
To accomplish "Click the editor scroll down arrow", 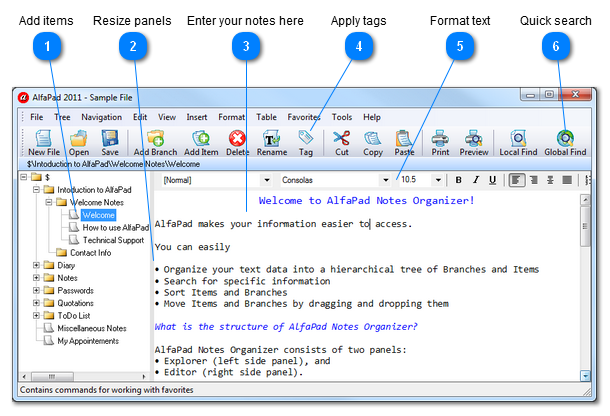I will 585,376.
